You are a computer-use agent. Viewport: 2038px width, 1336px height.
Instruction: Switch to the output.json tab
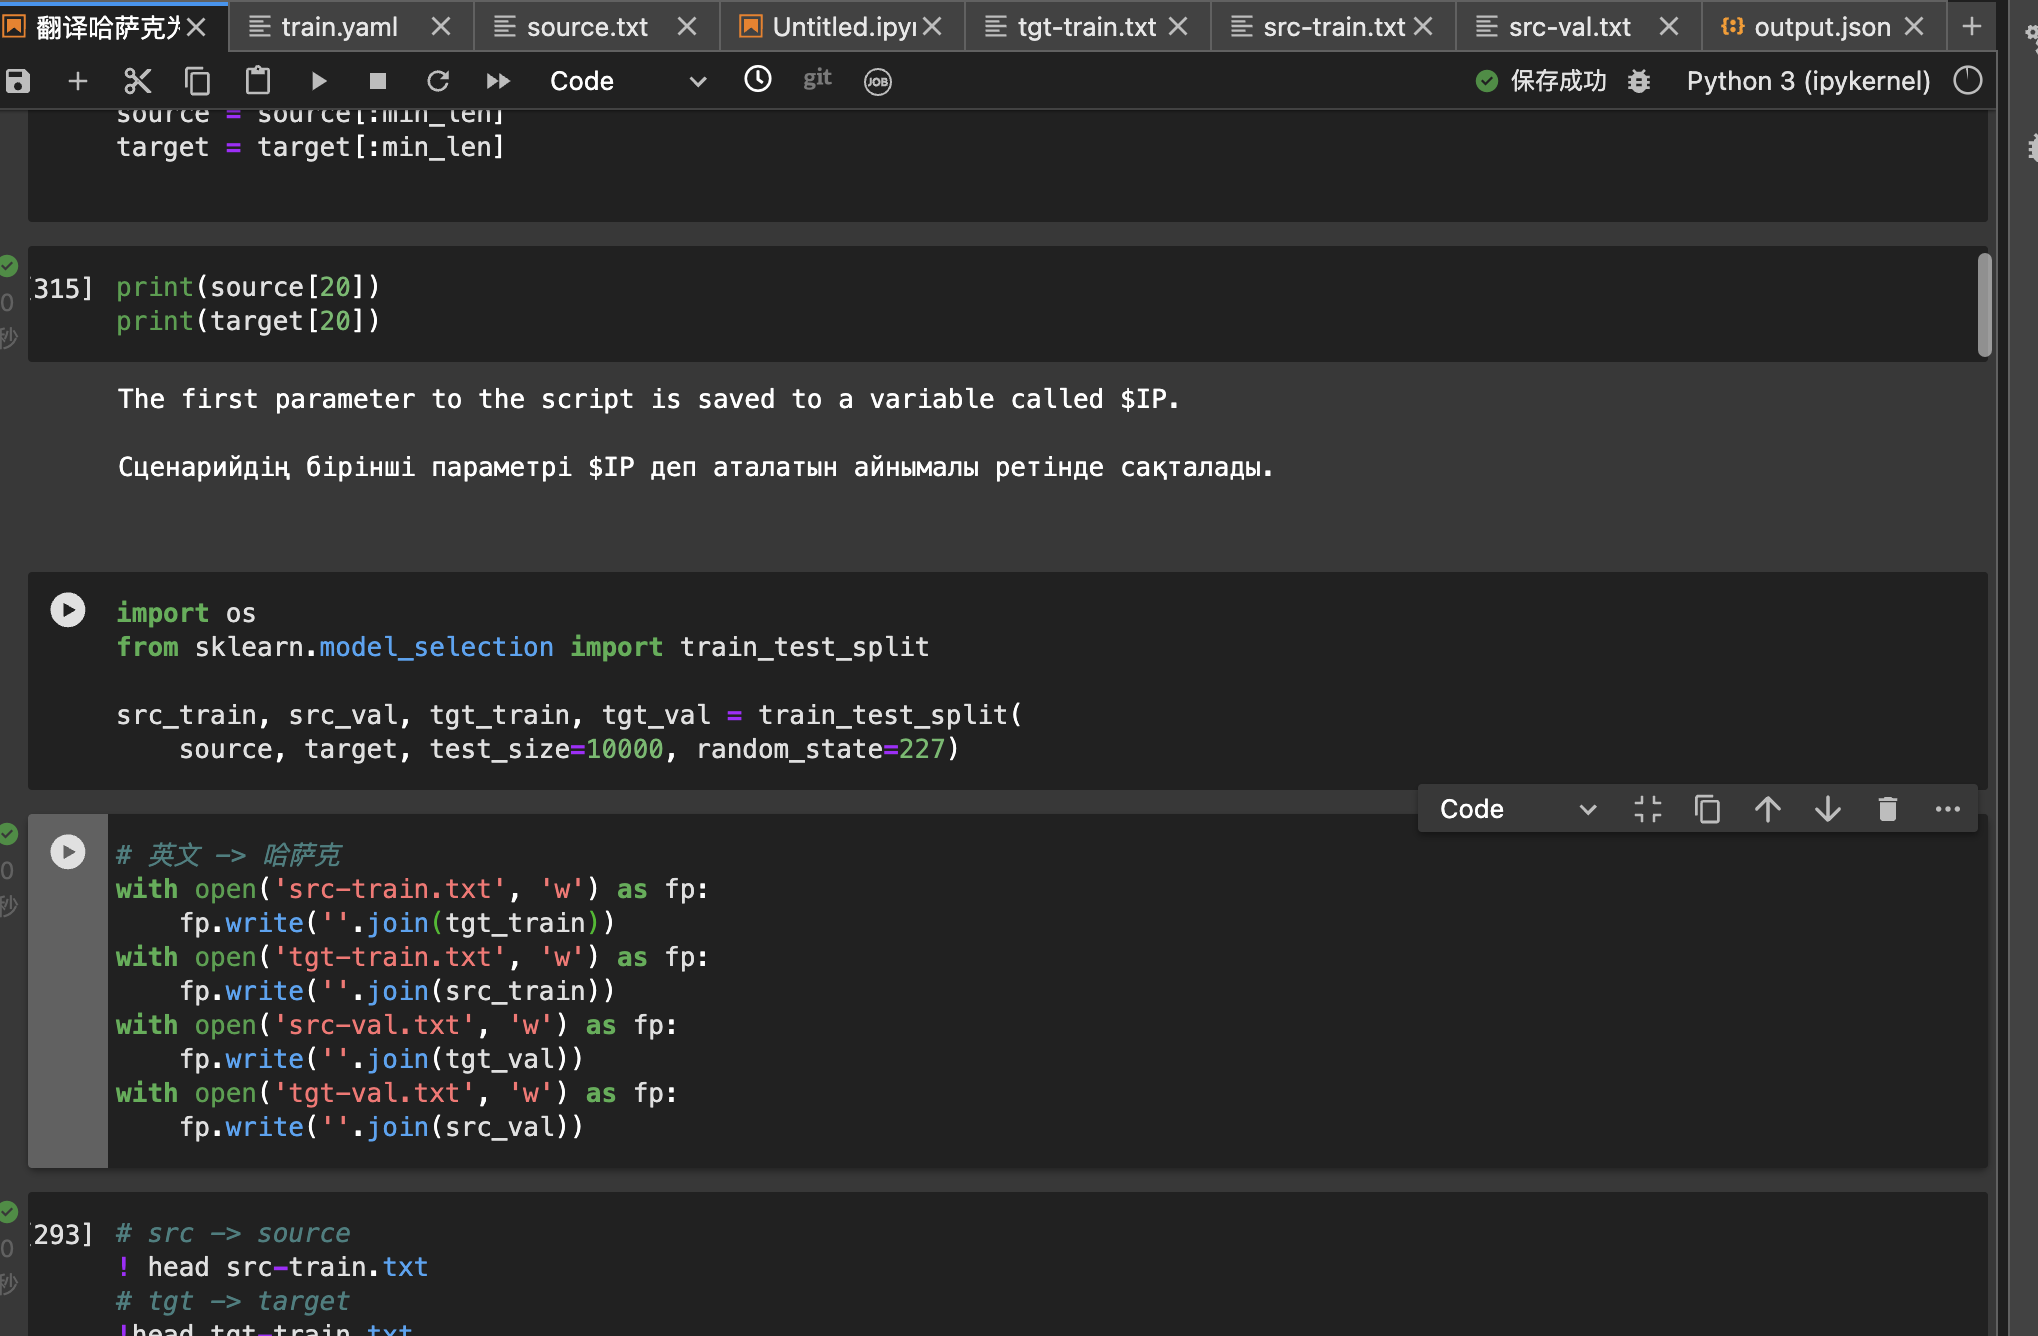point(1822,26)
